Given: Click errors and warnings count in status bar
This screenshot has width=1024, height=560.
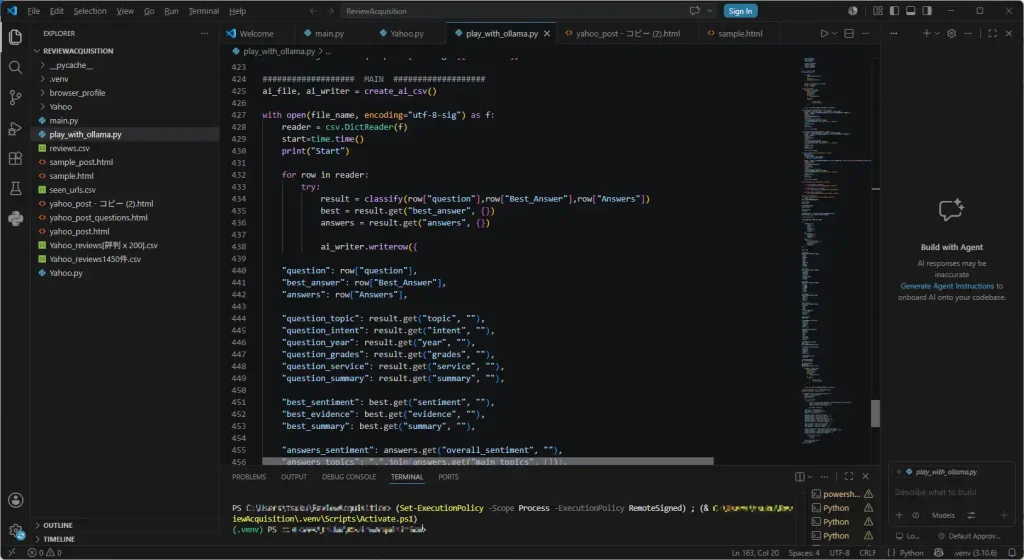Looking at the screenshot, I should [45, 553].
